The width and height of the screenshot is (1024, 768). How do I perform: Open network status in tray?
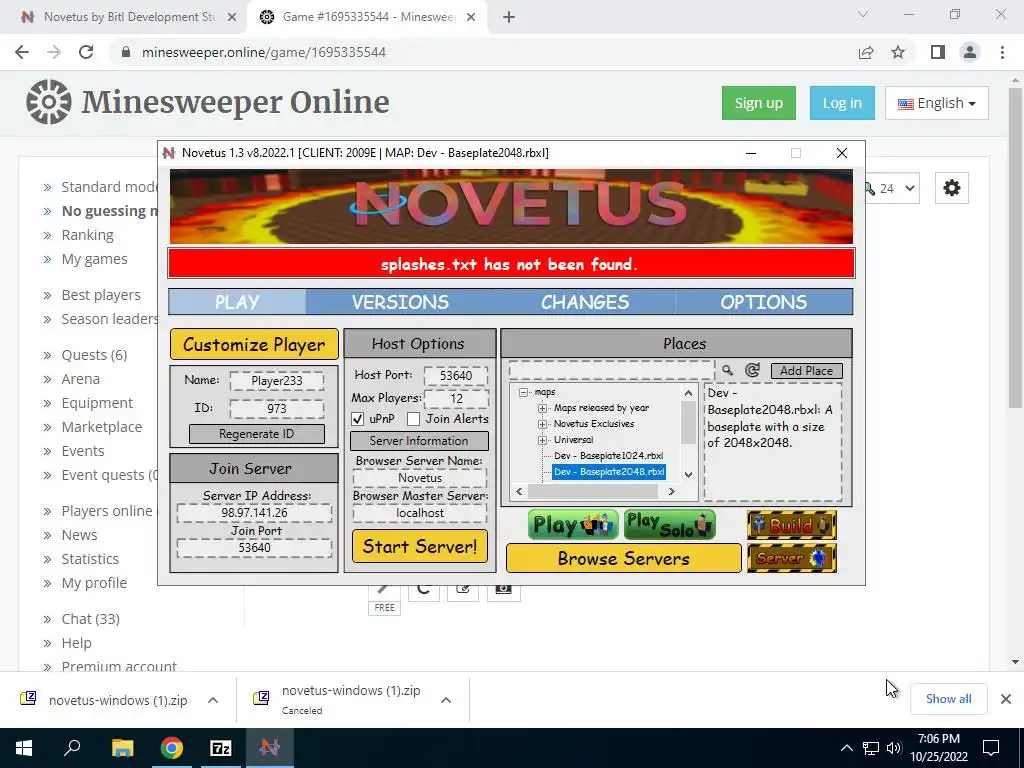[871, 748]
